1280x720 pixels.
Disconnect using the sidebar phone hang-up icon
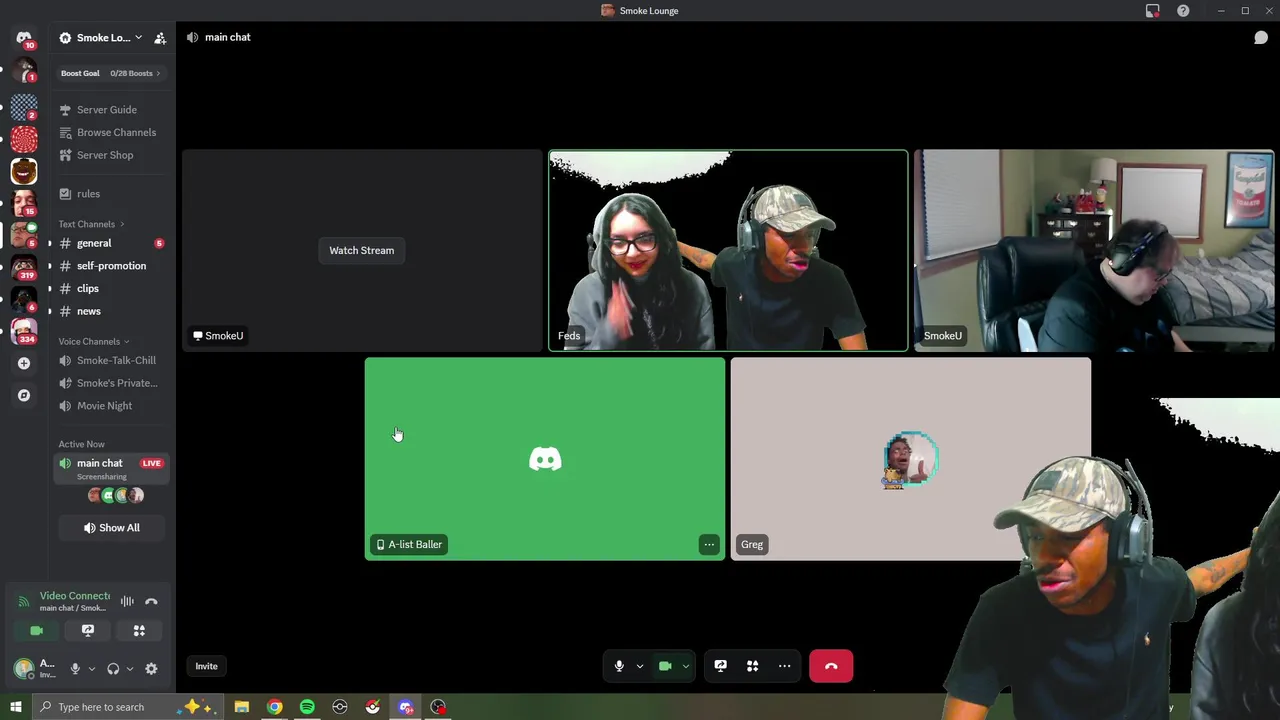[x=151, y=601]
